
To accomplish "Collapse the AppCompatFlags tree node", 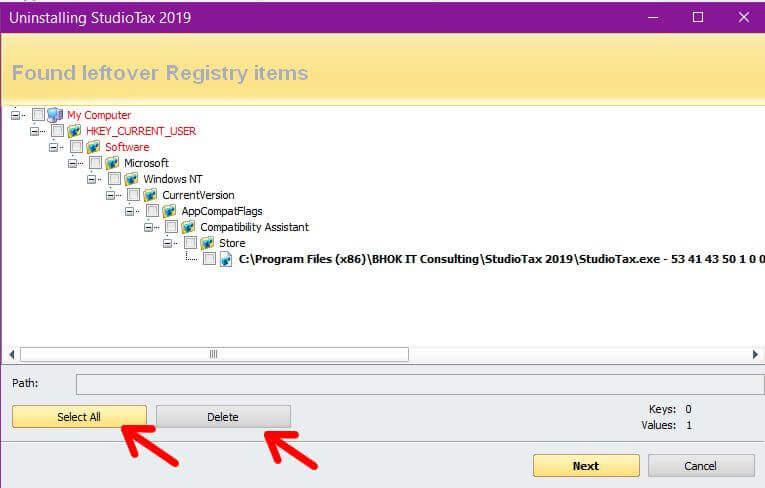I will coord(129,211).
